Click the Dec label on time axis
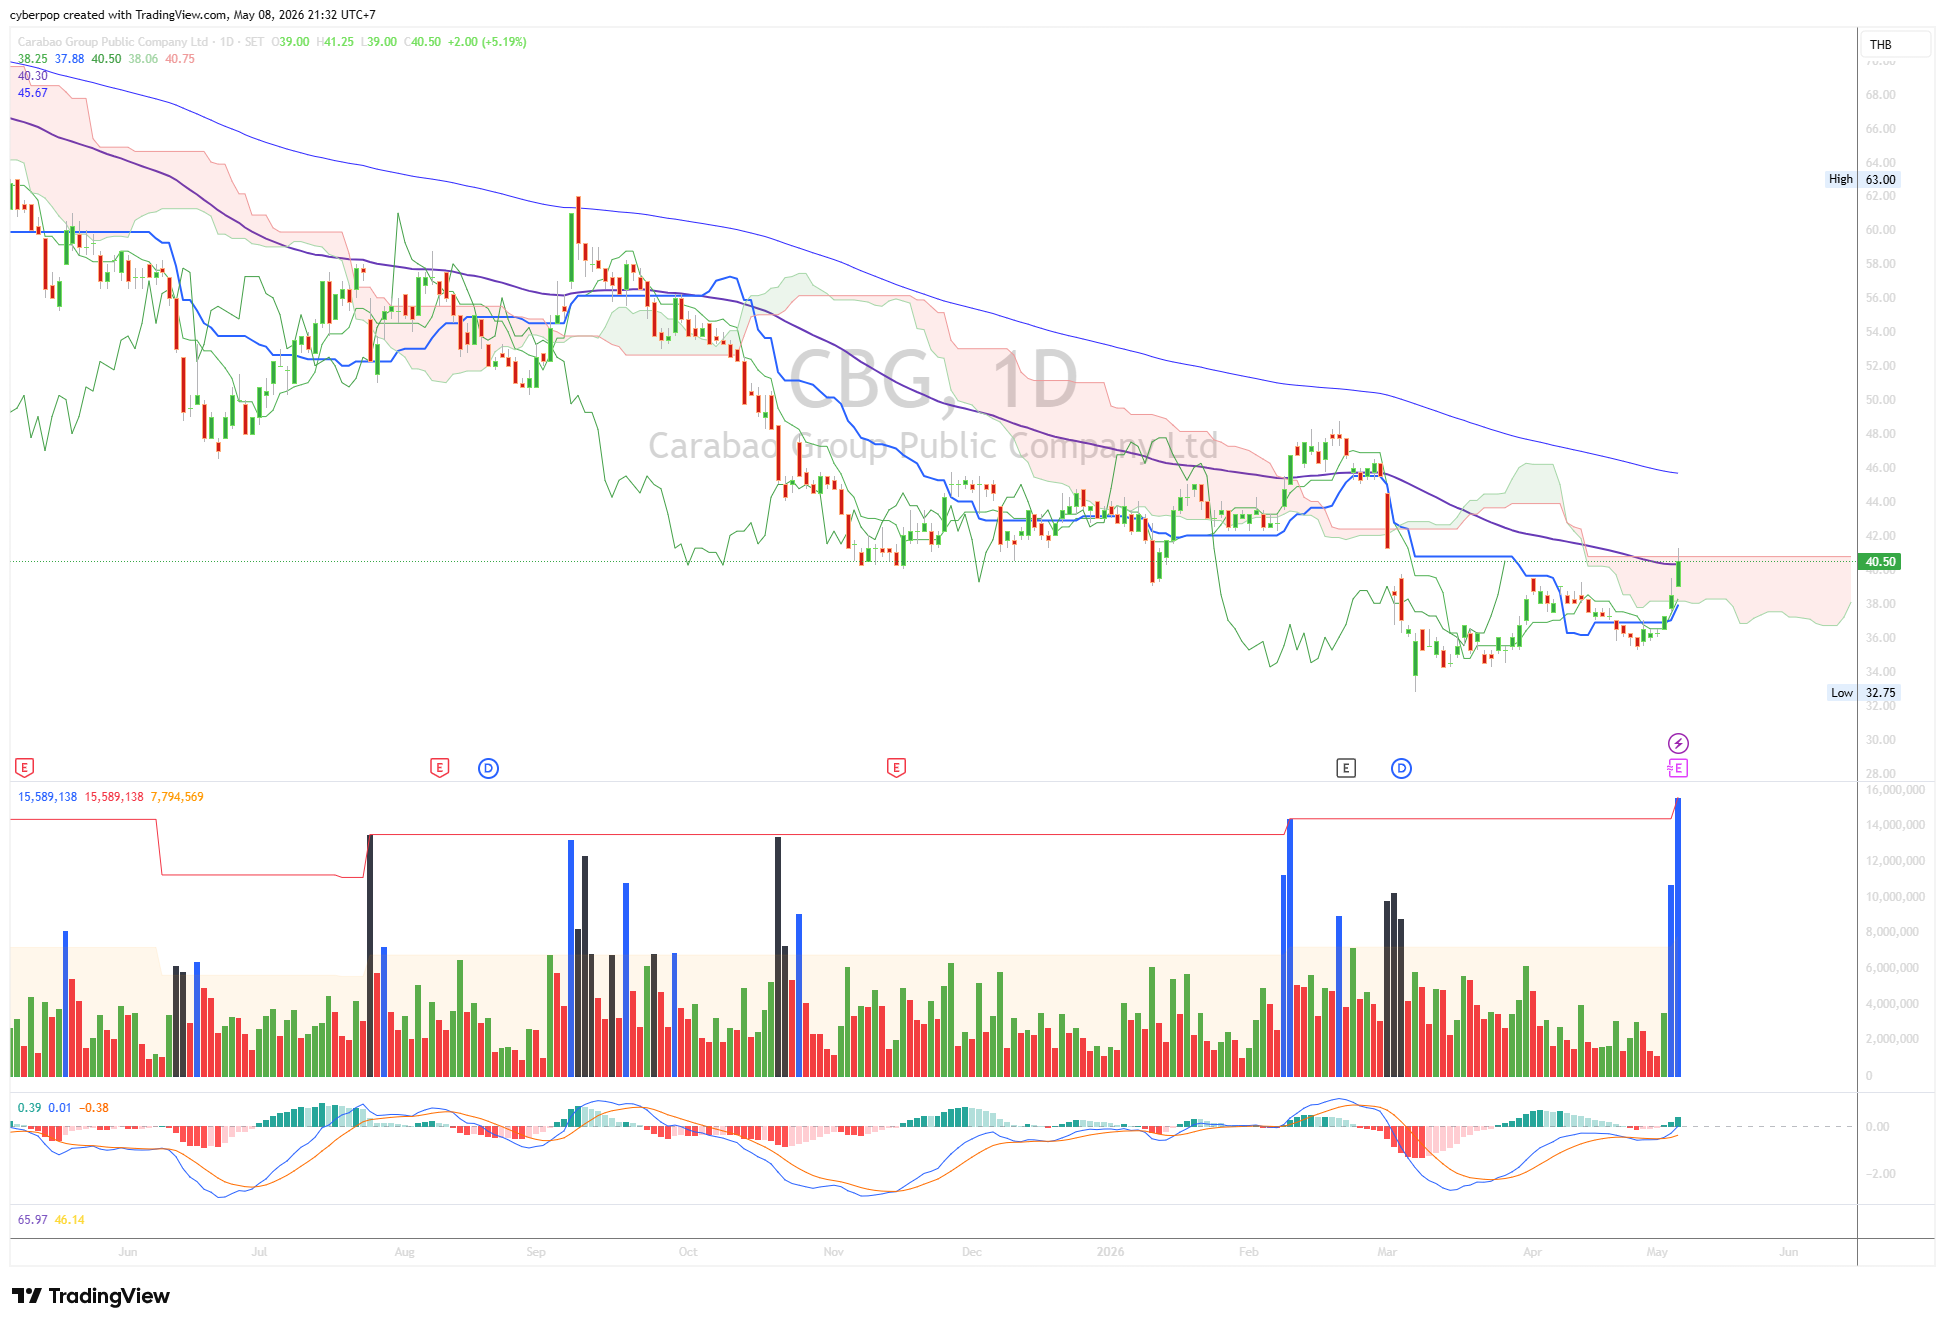This screenshot has height=1326, width=1945. 972,1252
